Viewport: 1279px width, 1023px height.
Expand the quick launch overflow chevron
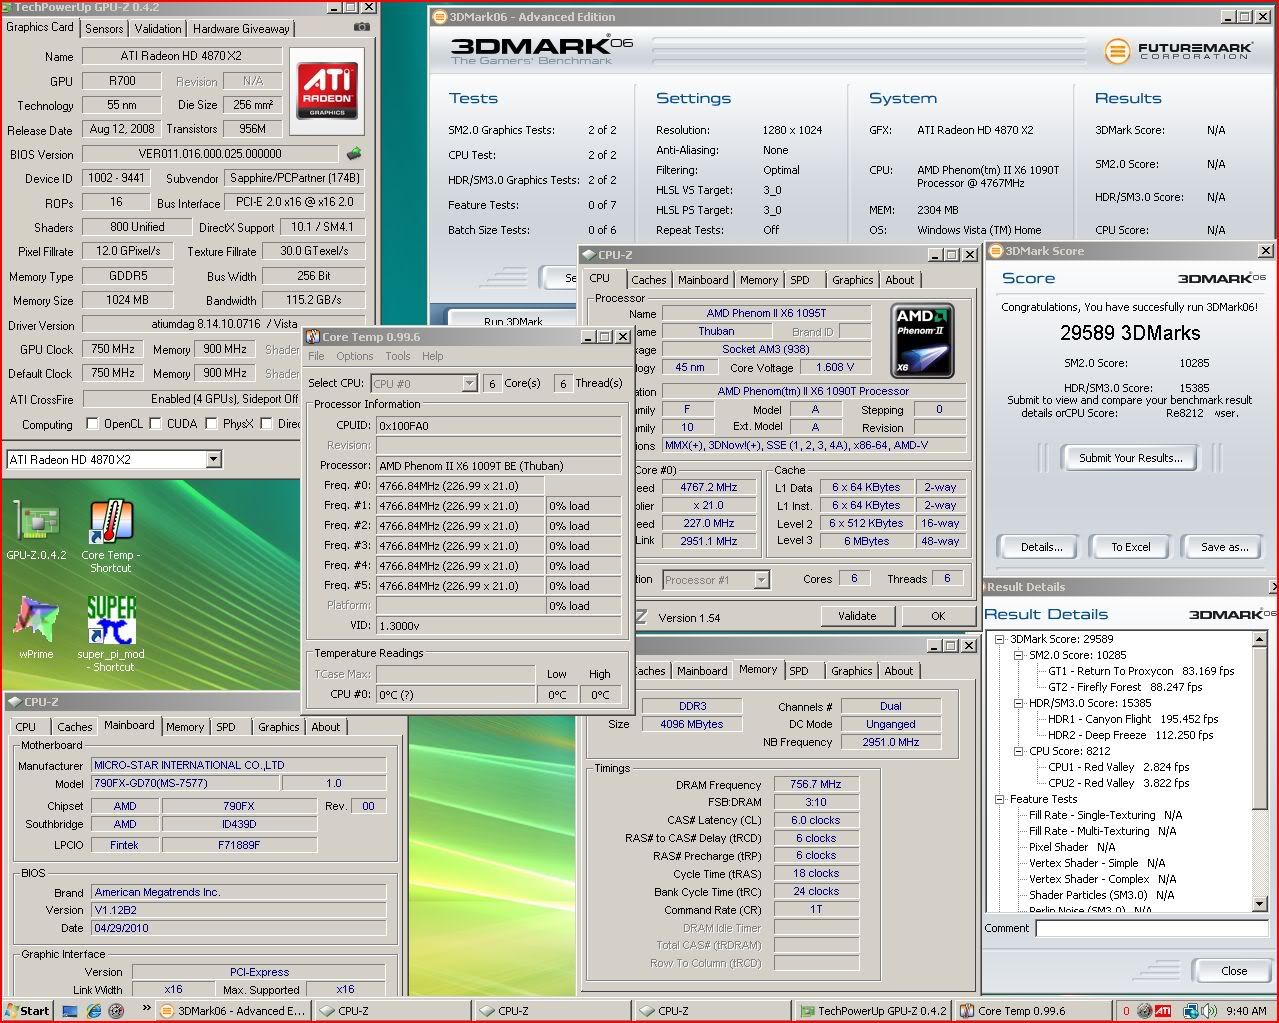coord(146,1009)
